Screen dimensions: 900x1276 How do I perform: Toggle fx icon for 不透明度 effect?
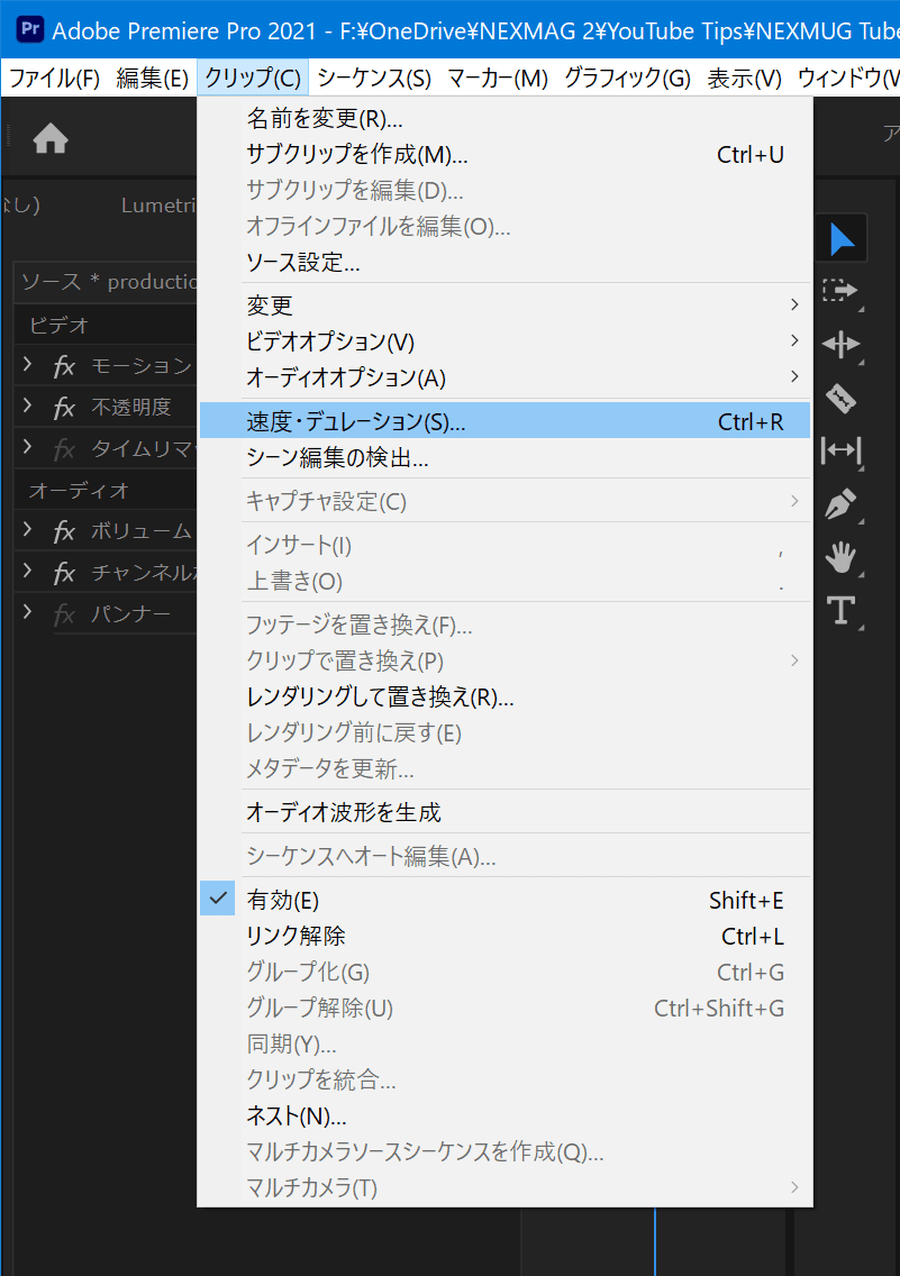click(64, 407)
